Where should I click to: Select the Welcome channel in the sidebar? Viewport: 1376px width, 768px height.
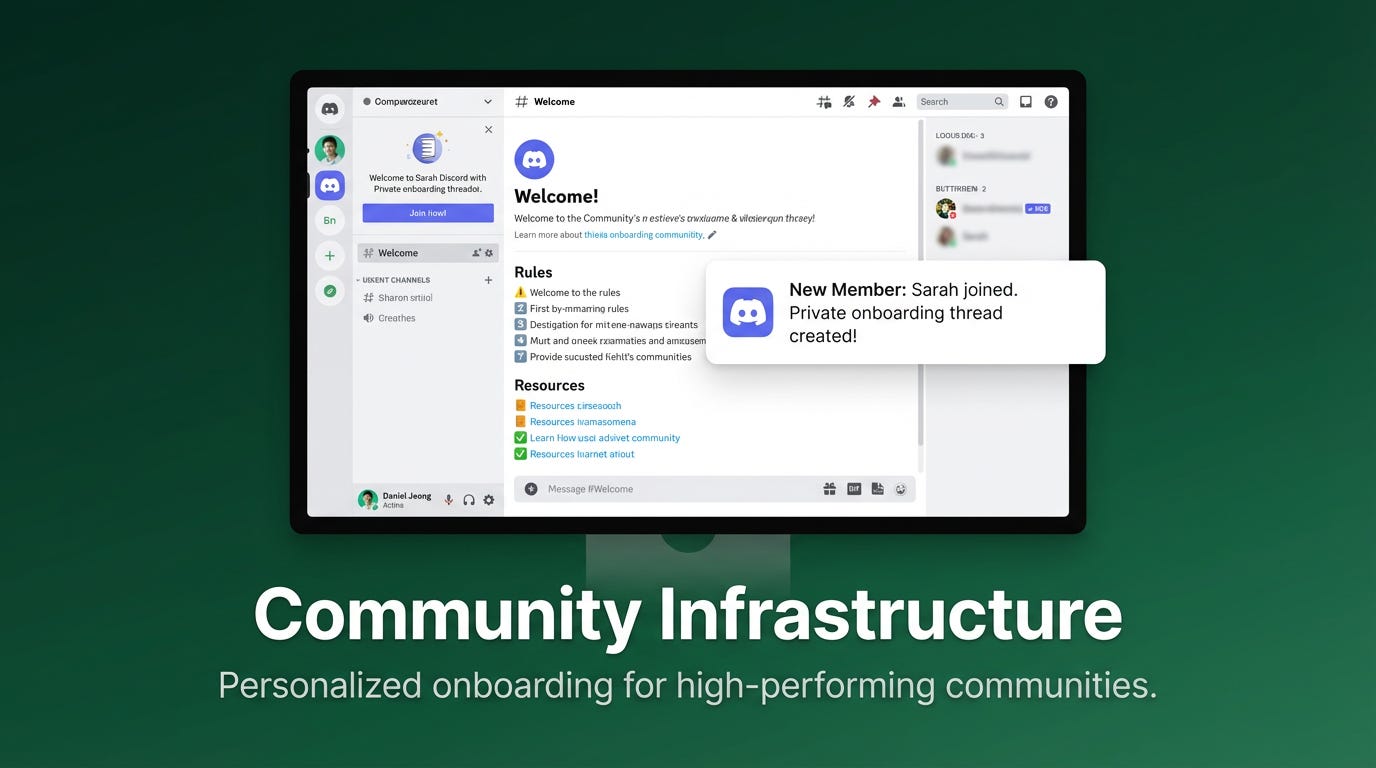tap(398, 253)
